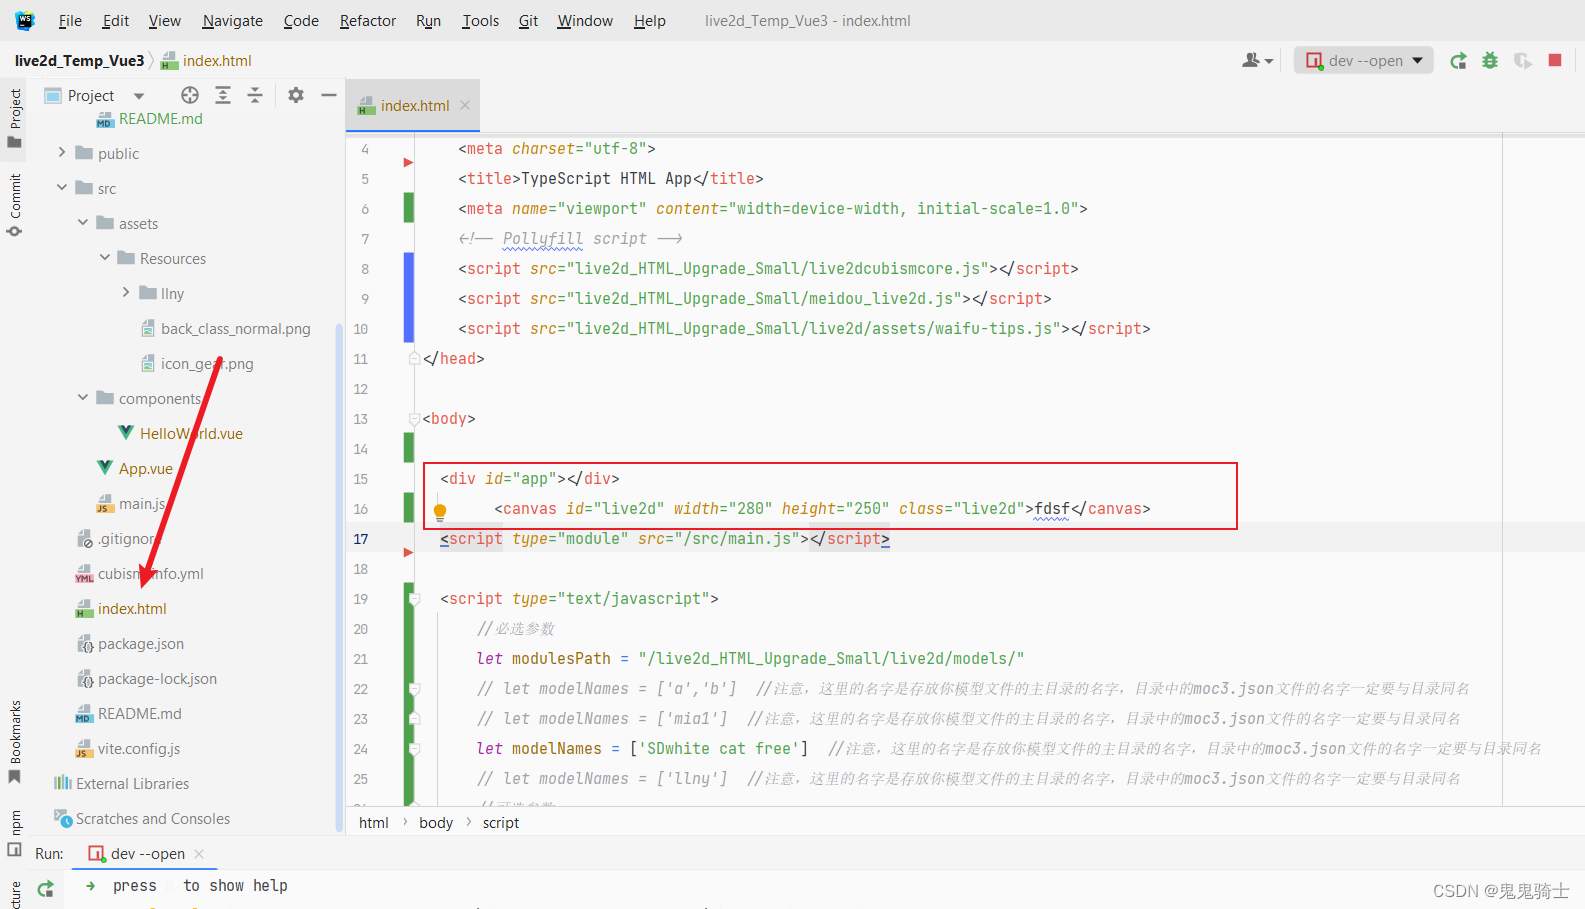
Task: Expand the llny folder
Action: coord(125,292)
